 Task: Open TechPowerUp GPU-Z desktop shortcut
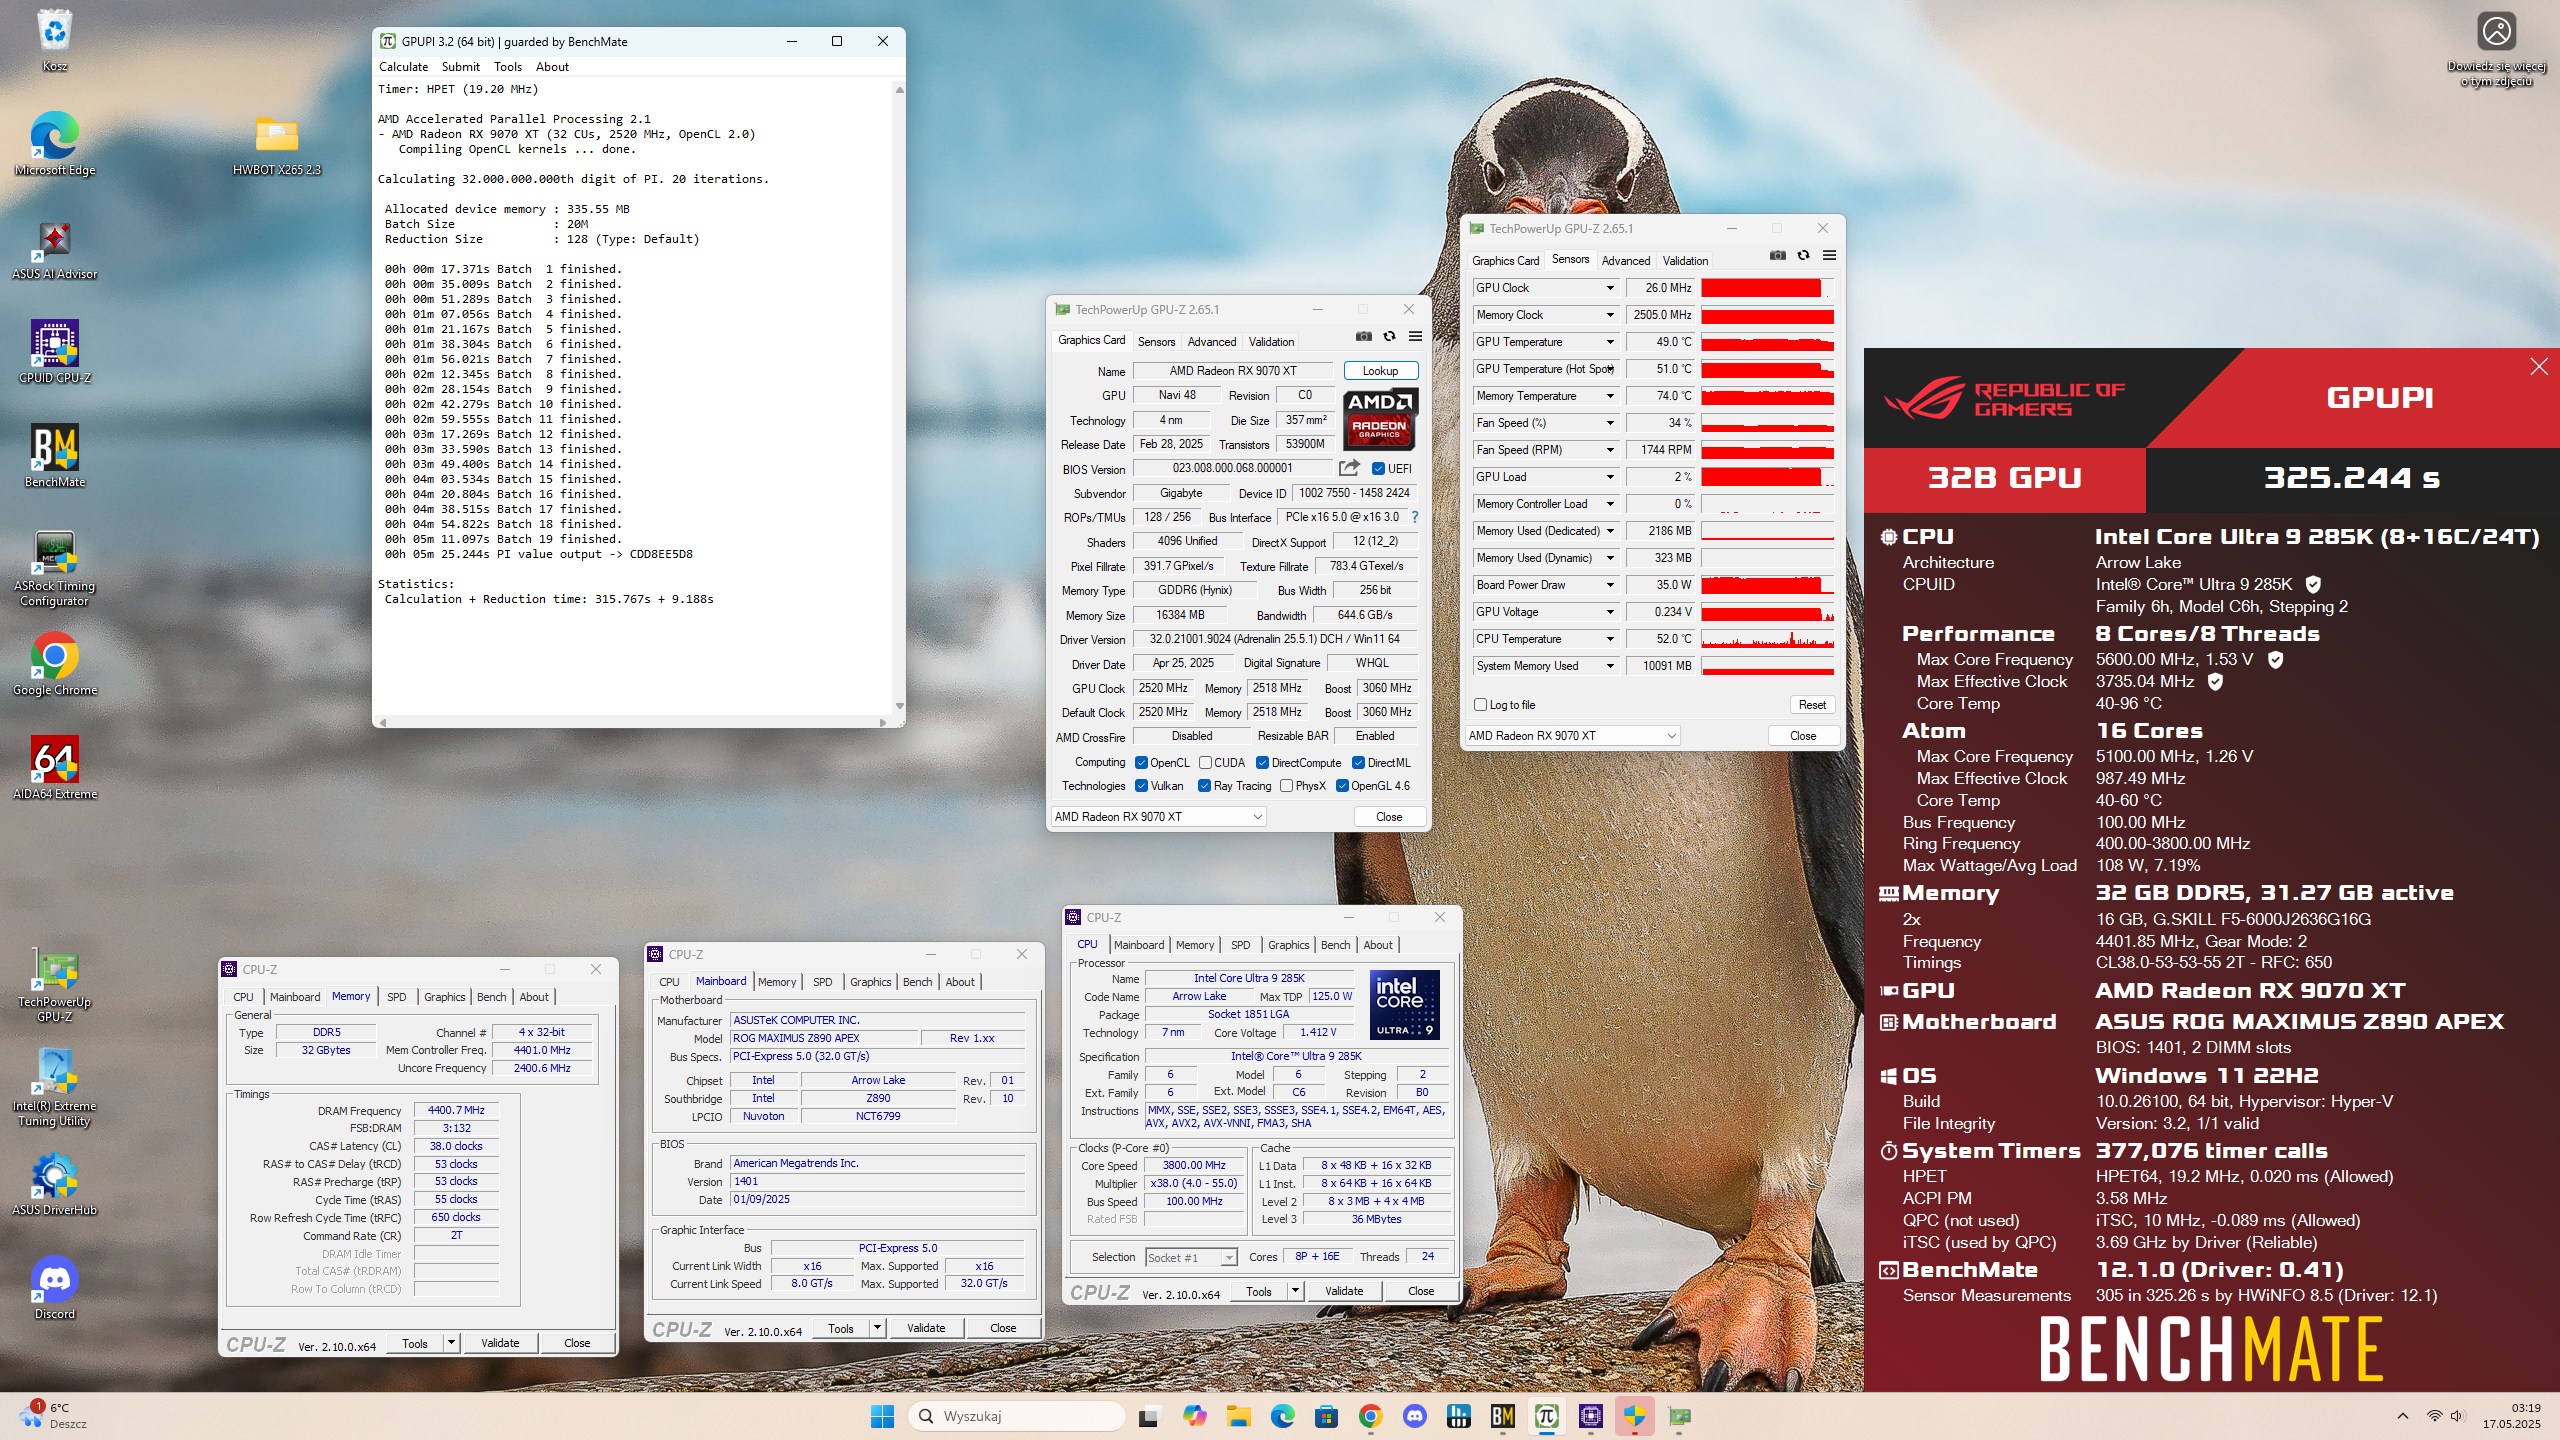[54, 984]
